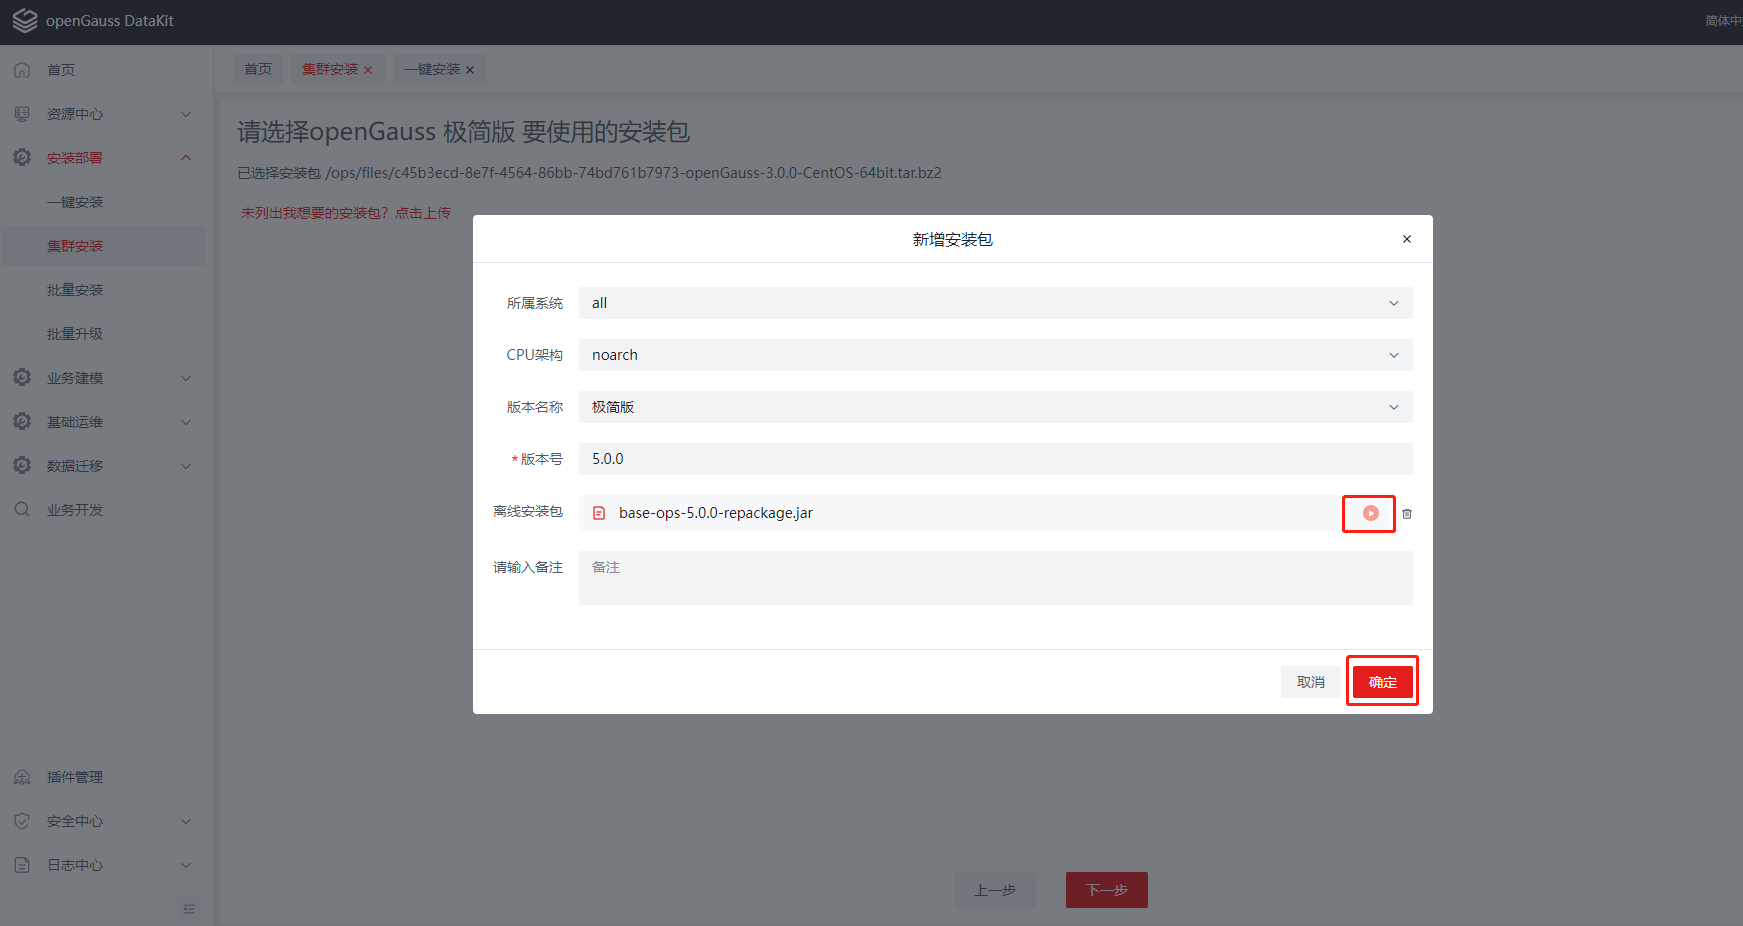Collapse the sidebar using the bottom icon

(x=189, y=909)
